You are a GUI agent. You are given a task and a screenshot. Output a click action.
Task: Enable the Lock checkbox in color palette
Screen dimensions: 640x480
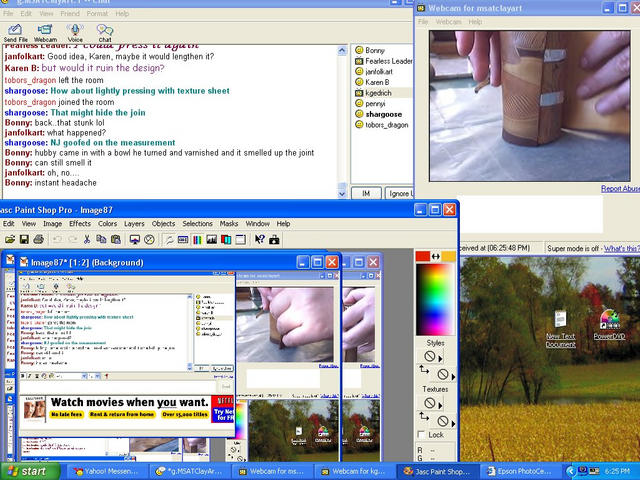(422, 435)
